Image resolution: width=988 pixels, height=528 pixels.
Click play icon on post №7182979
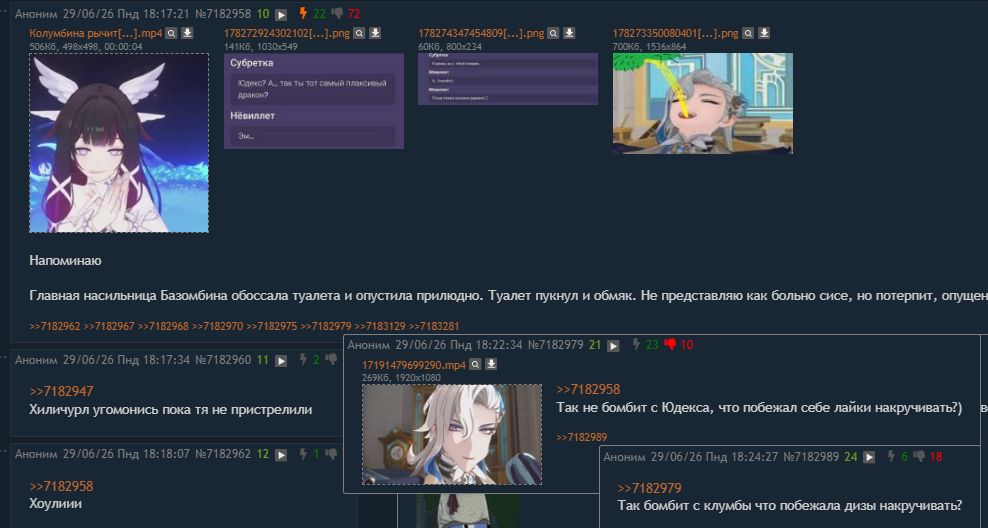[x=613, y=346]
